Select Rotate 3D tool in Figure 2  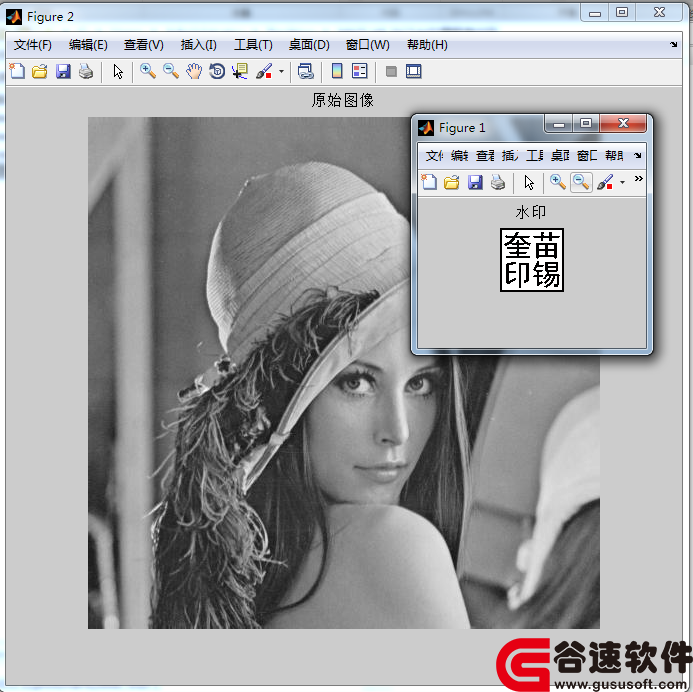(x=217, y=71)
